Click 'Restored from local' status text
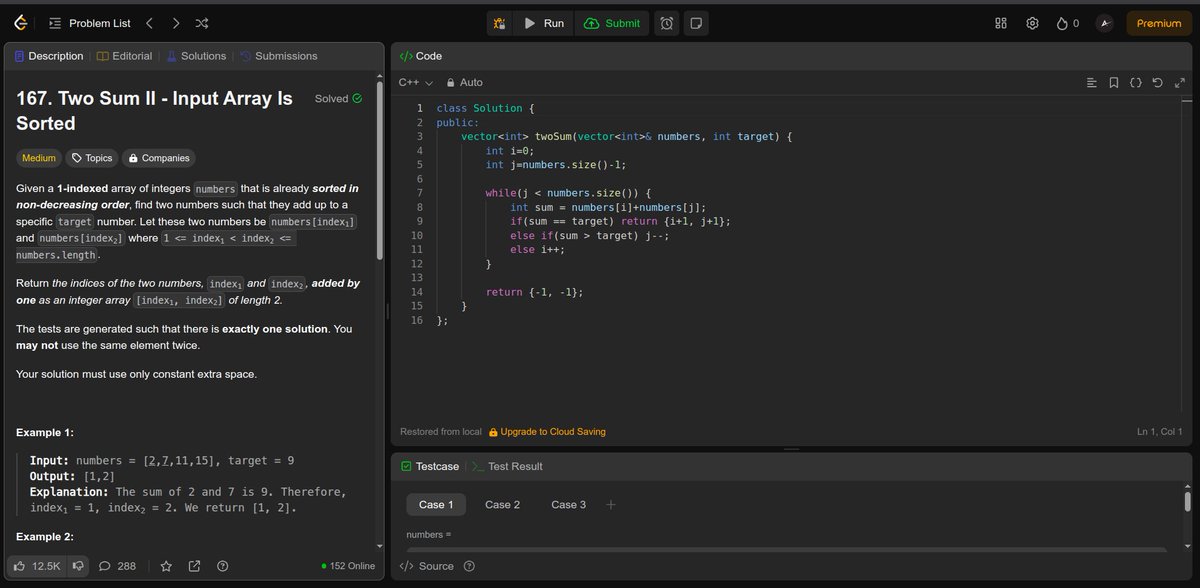 [440, 432]
